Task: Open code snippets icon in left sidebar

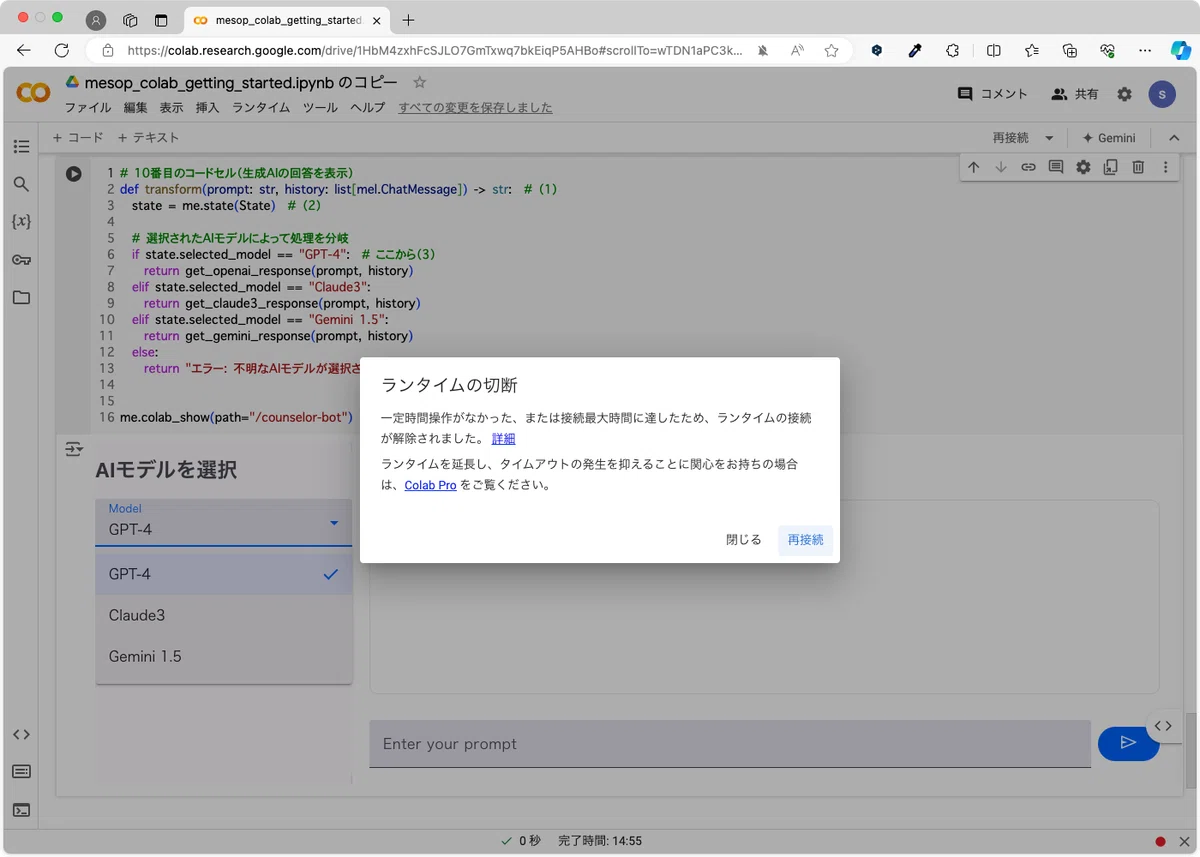Action: pos(21,734)
